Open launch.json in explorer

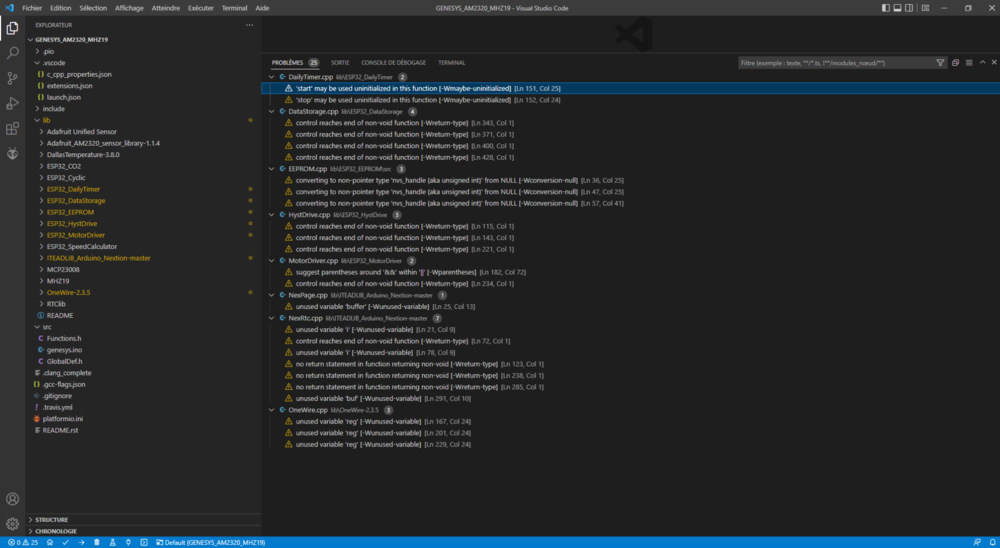[x=63, y=97]
